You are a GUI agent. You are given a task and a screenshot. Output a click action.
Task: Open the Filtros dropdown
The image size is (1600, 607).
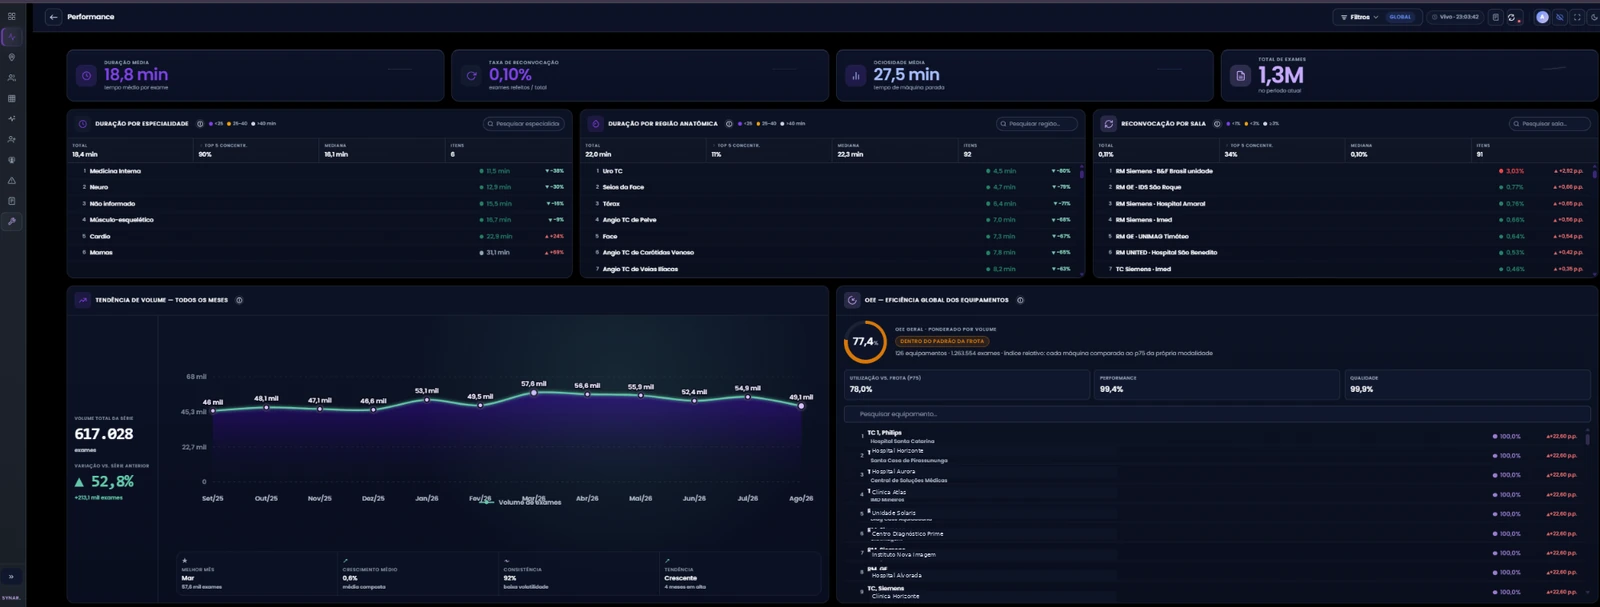pos(1359,17)
